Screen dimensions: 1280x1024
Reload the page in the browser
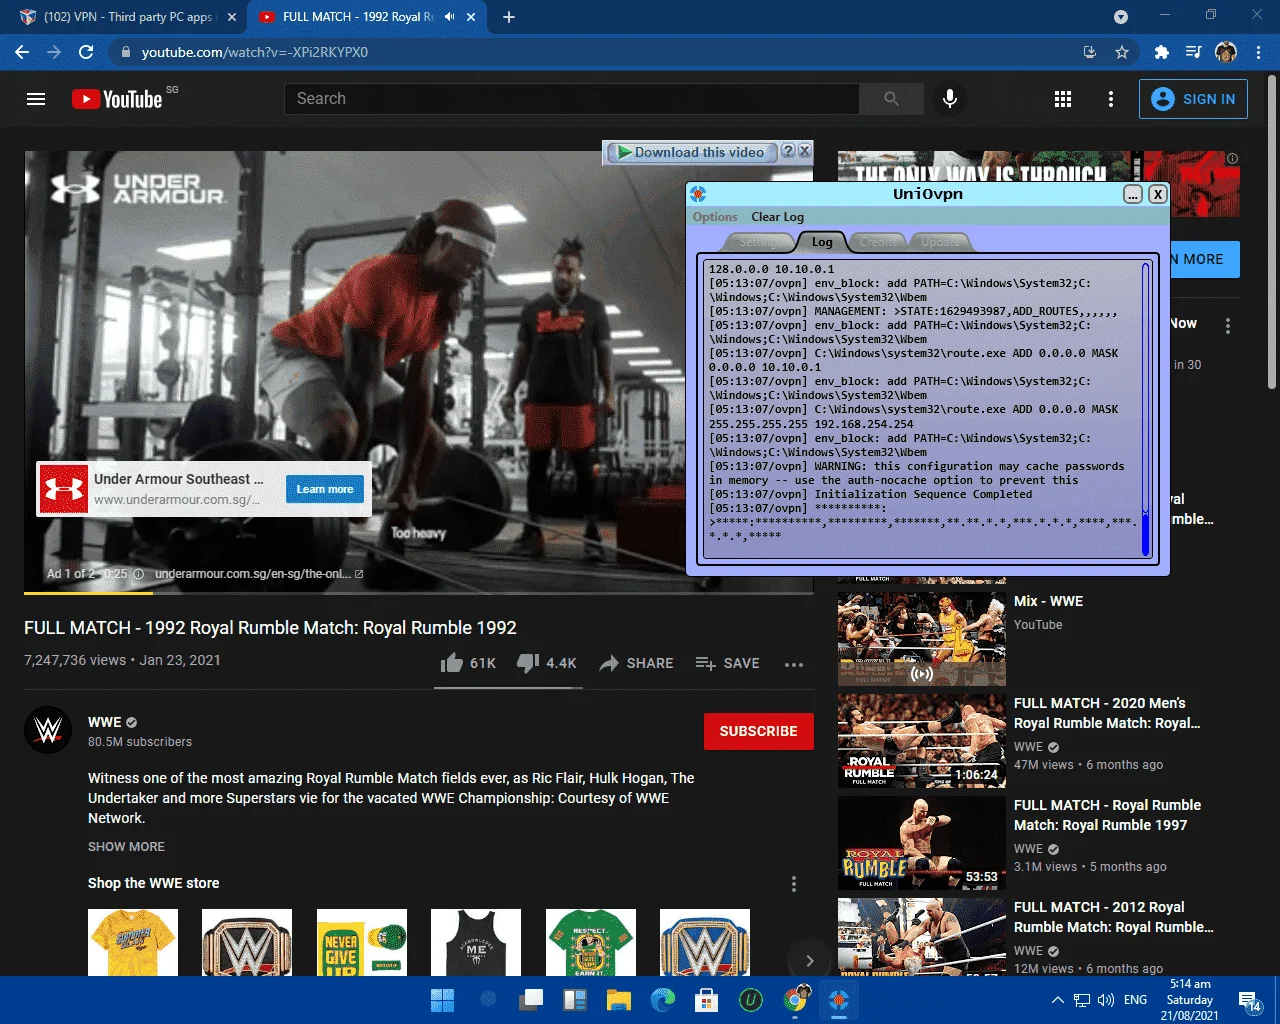(x=86, y=52)
